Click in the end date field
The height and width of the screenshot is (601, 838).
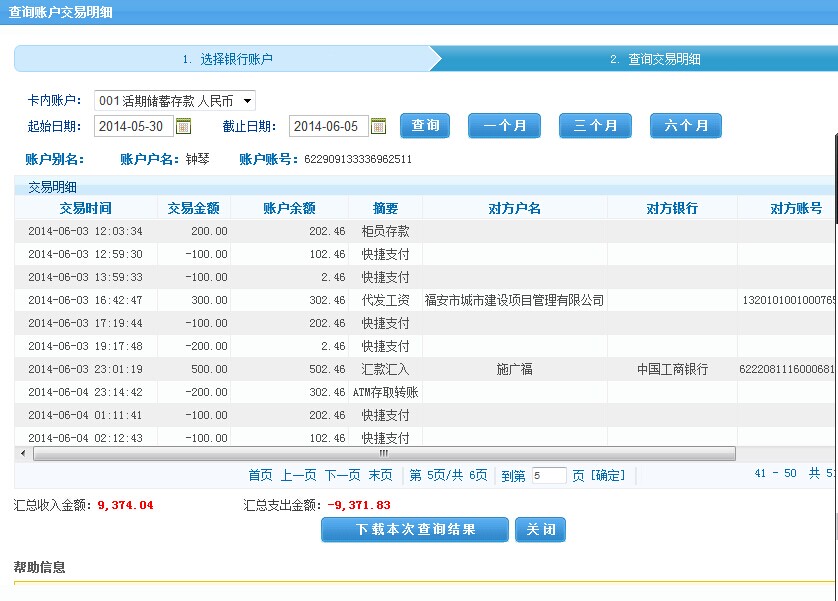point(328,126)
